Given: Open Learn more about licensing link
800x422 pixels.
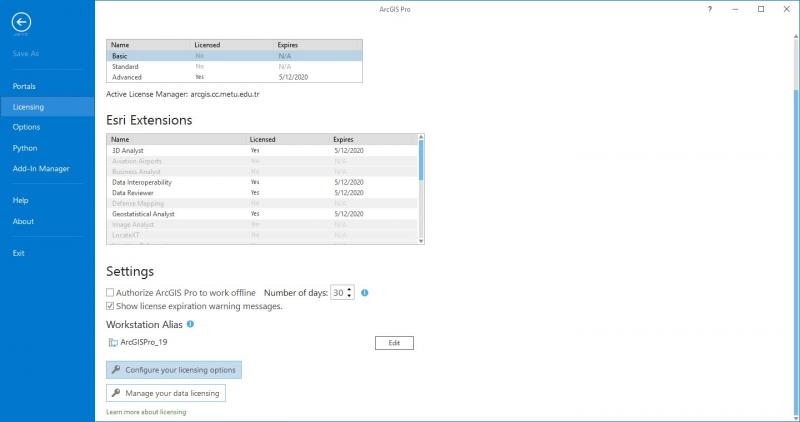Looking at the screenshot, I should (x=146, y=412).
